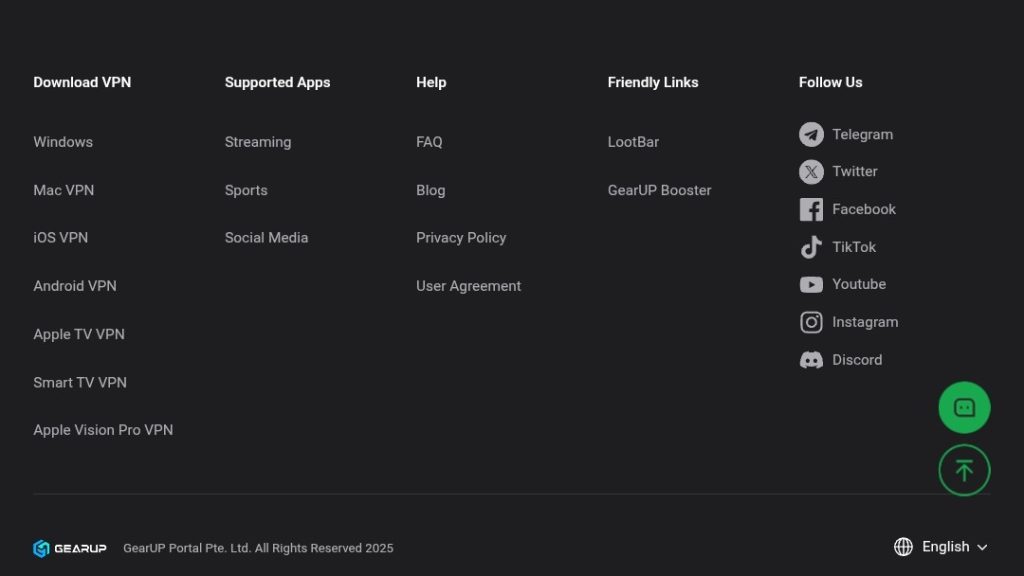Open the GearUP Booster link
This screenshot has width=1024, height=576.
pos(659,190)
